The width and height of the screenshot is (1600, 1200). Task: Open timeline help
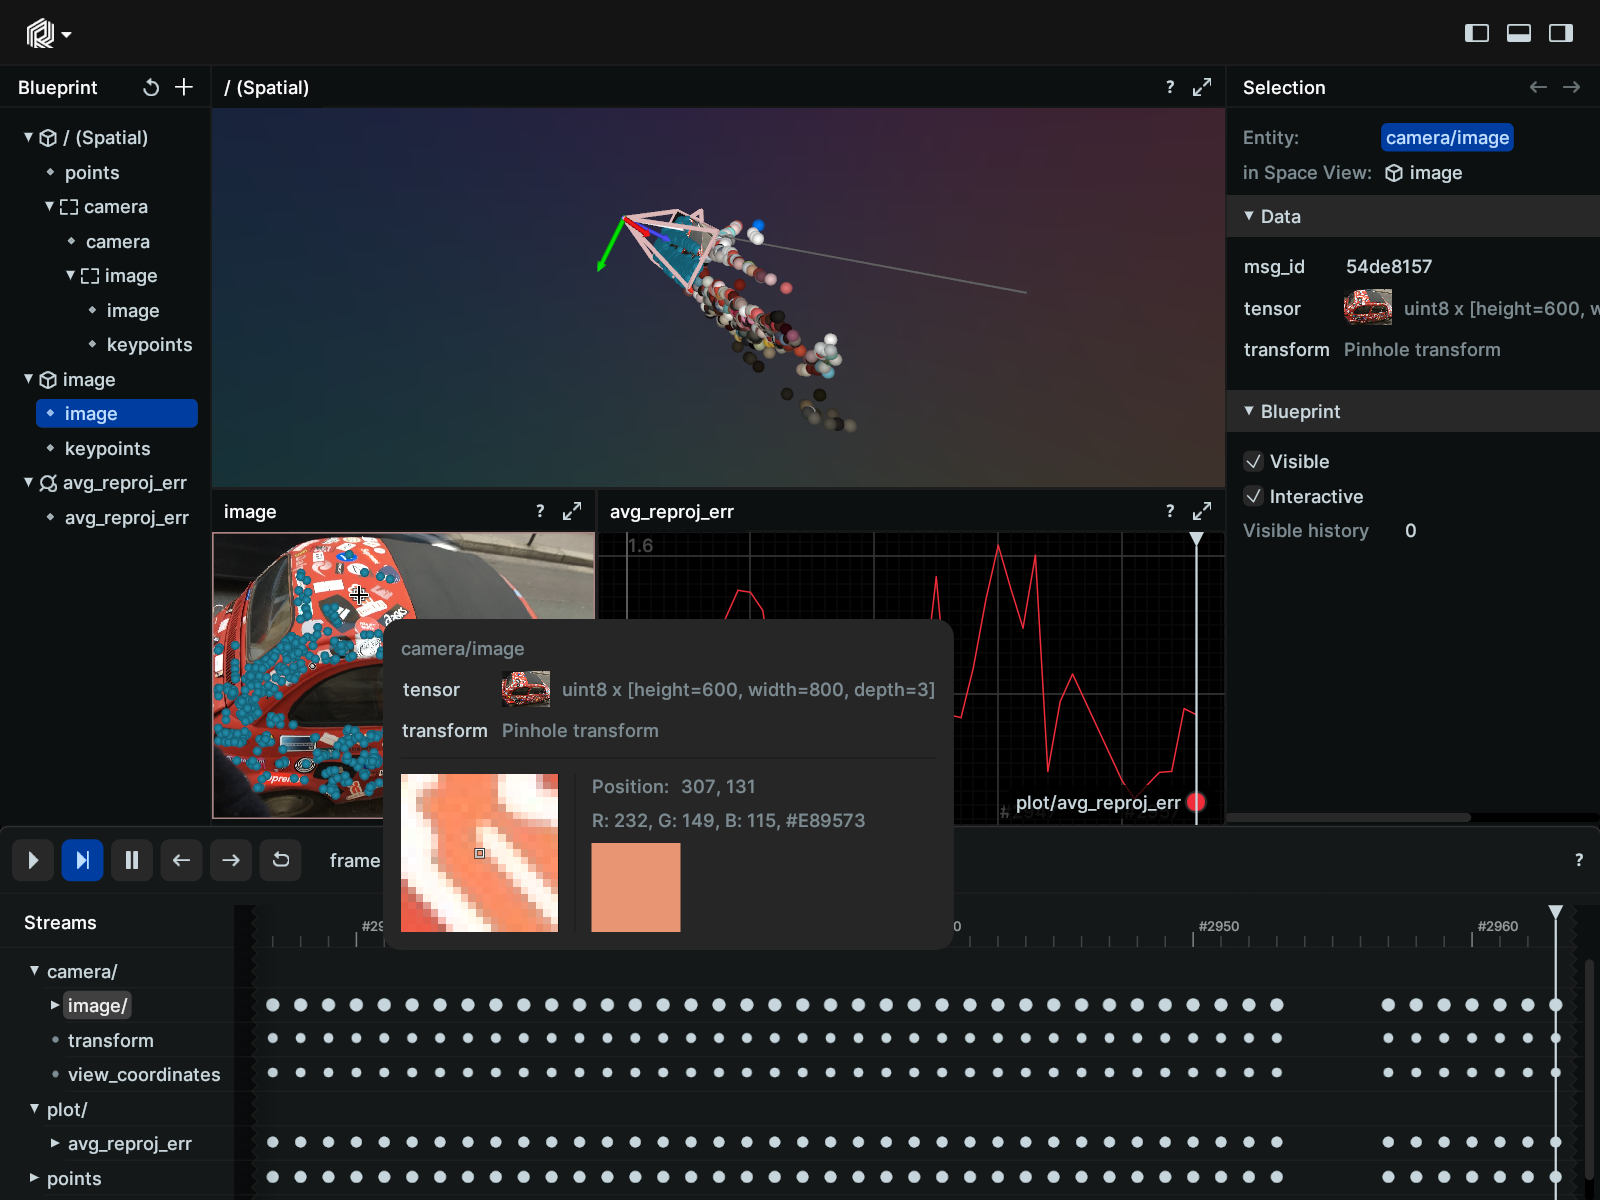tap(1579, 860)
